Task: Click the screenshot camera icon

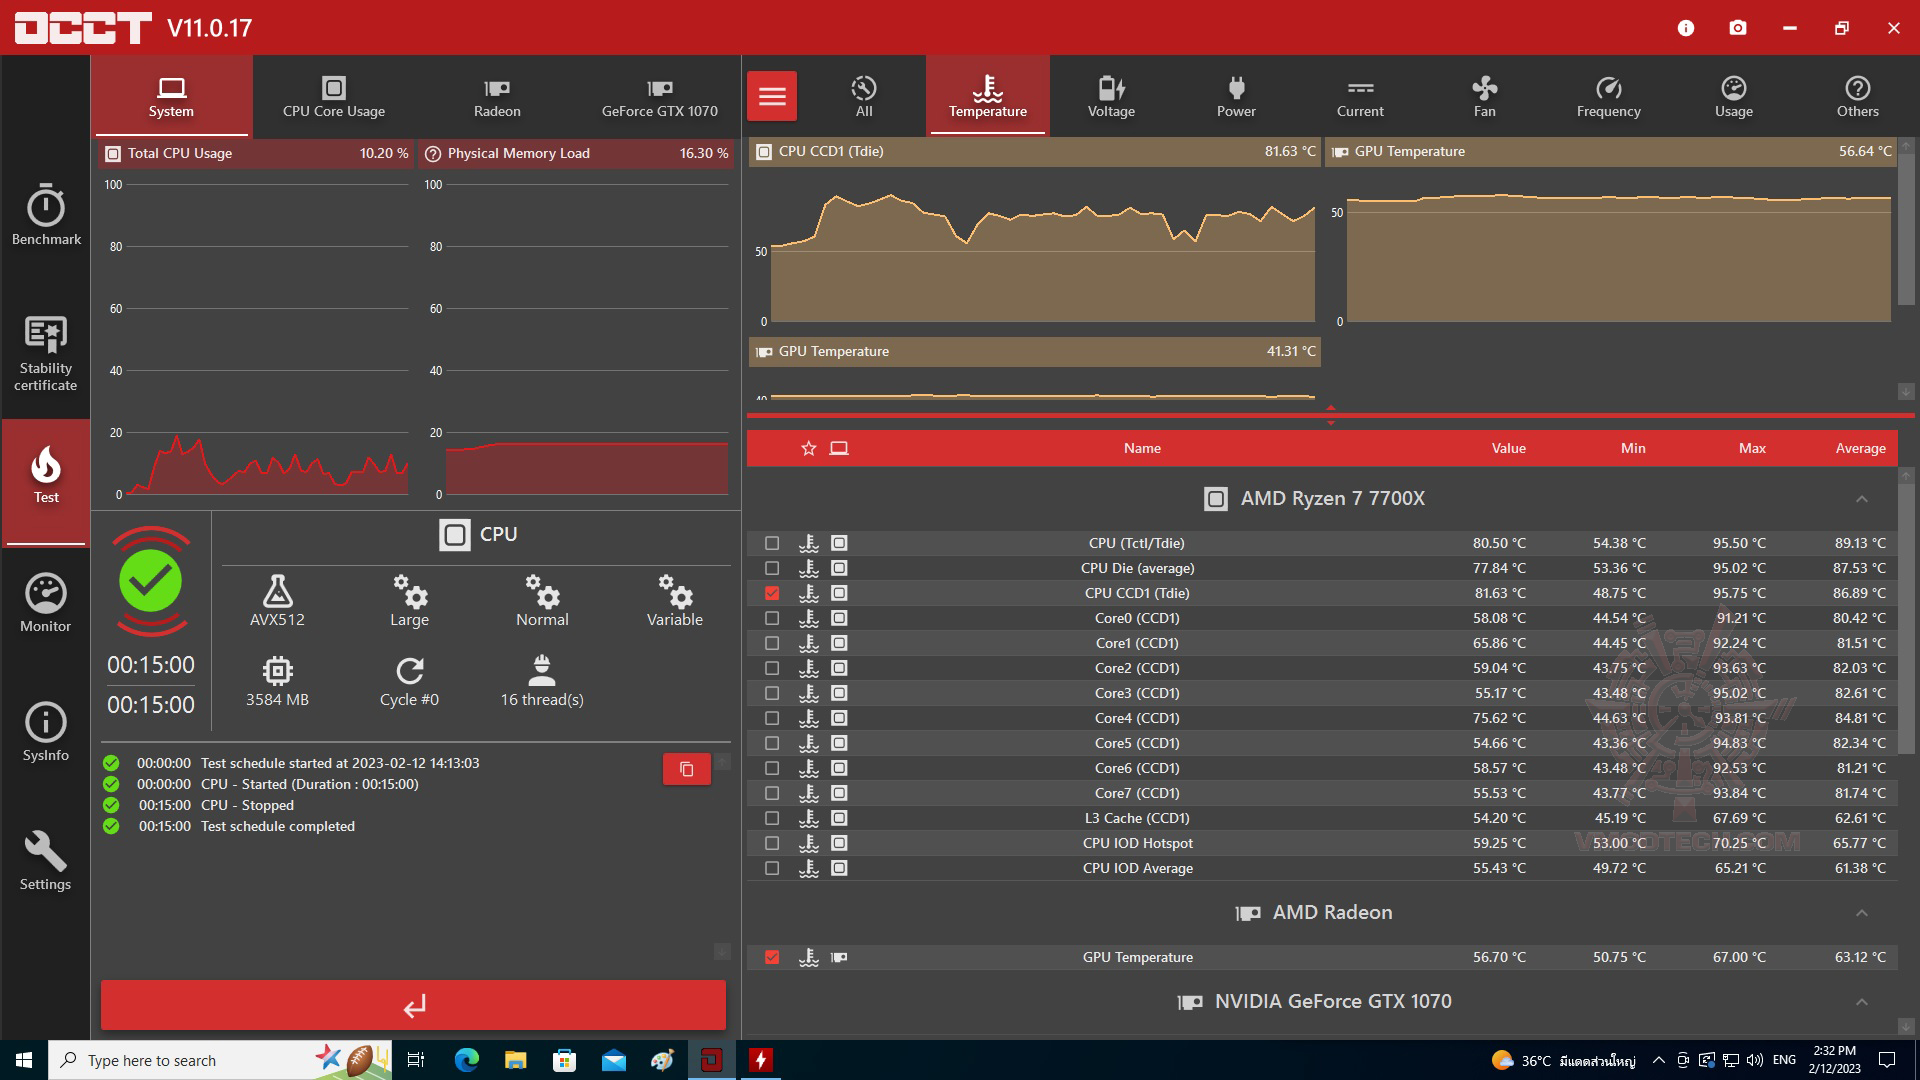Action: coord(1738,28)
